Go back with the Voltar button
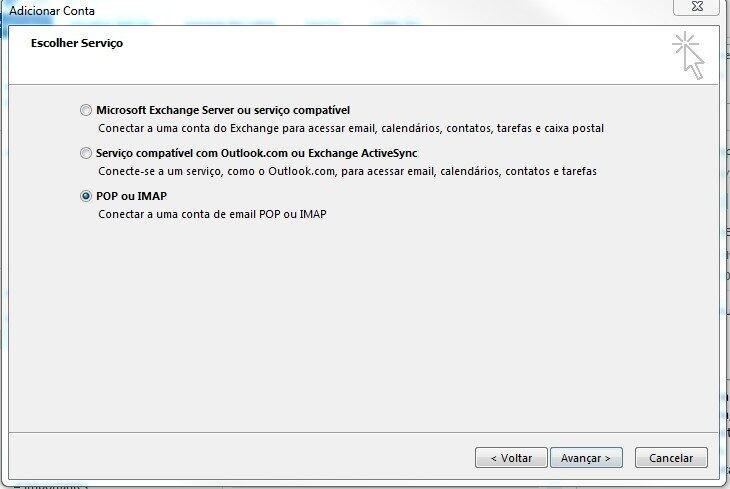The image size is (730, 489). tap(511, 458)
